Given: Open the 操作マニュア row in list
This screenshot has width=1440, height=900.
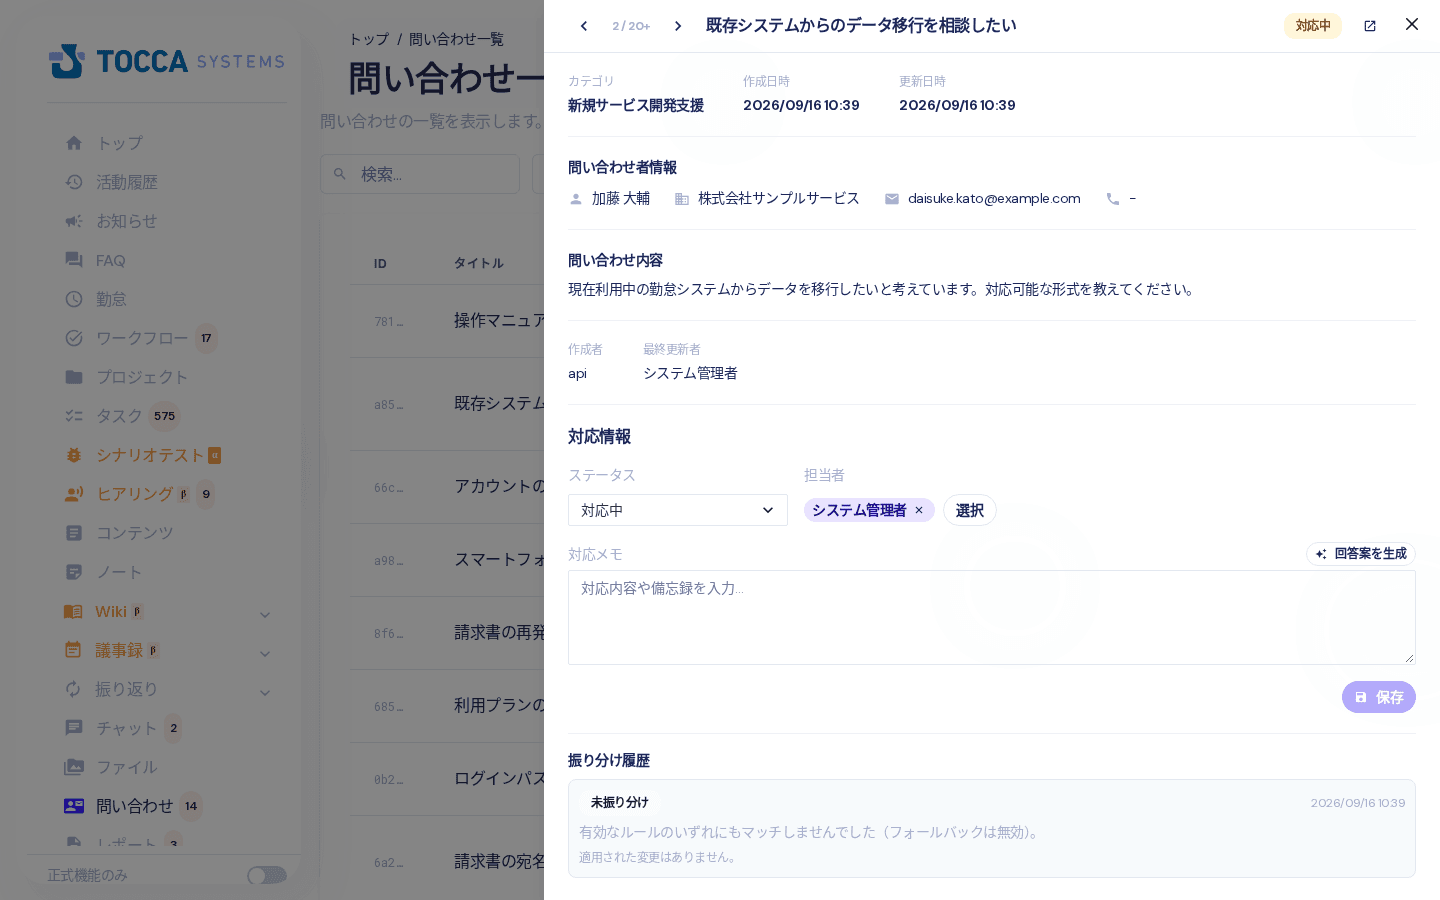Looking at the screenshot, I should 447,321.
